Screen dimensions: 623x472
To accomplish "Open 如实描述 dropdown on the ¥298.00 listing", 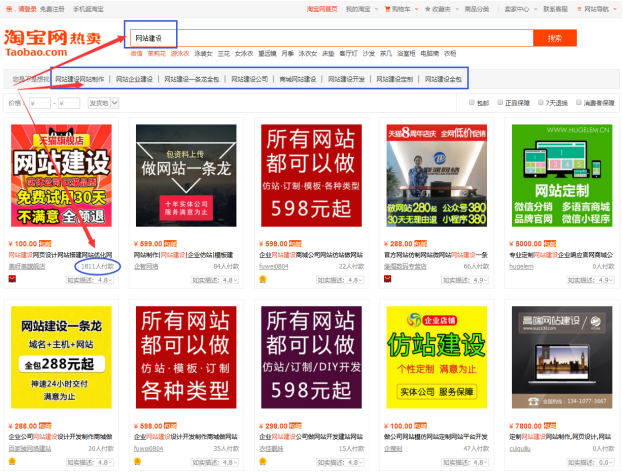I will click(x=340, y=462).
